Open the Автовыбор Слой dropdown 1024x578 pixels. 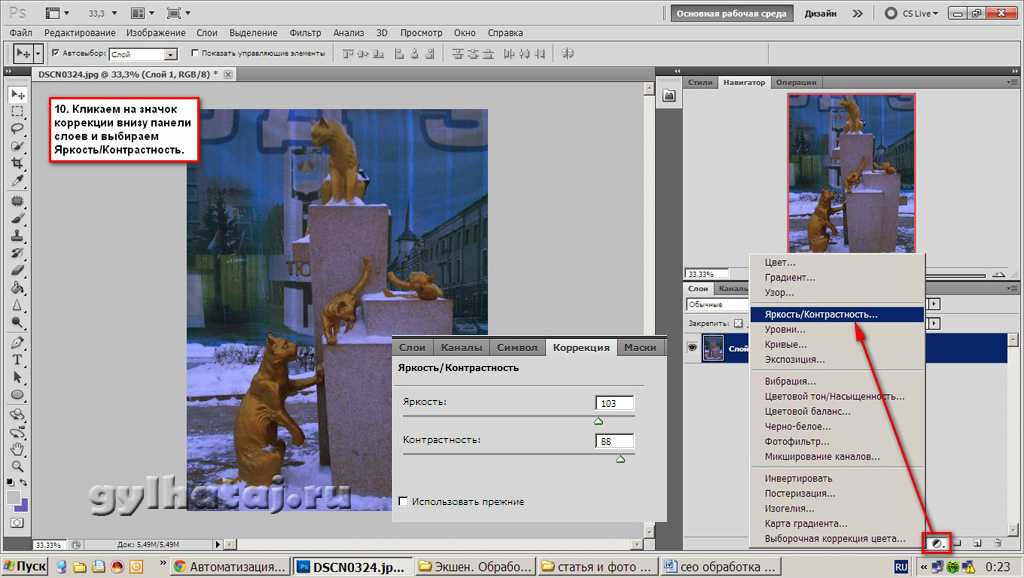[170, 54]
